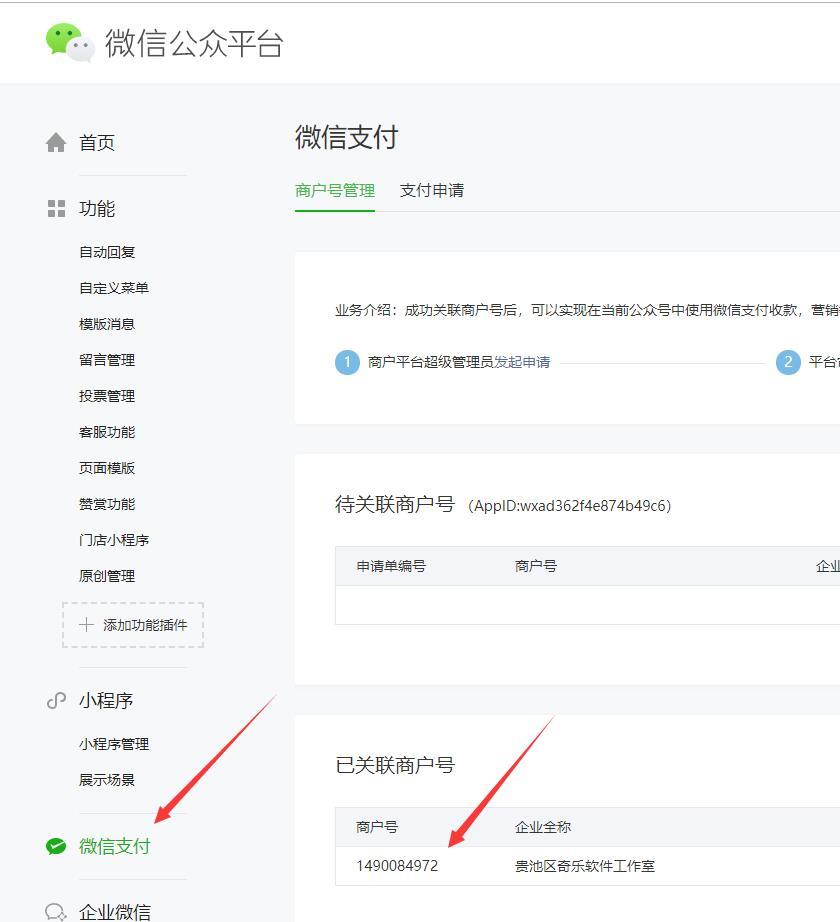Click the 微信公众平台 title
This screenshot has height=922, width=840.
point(195,44)
